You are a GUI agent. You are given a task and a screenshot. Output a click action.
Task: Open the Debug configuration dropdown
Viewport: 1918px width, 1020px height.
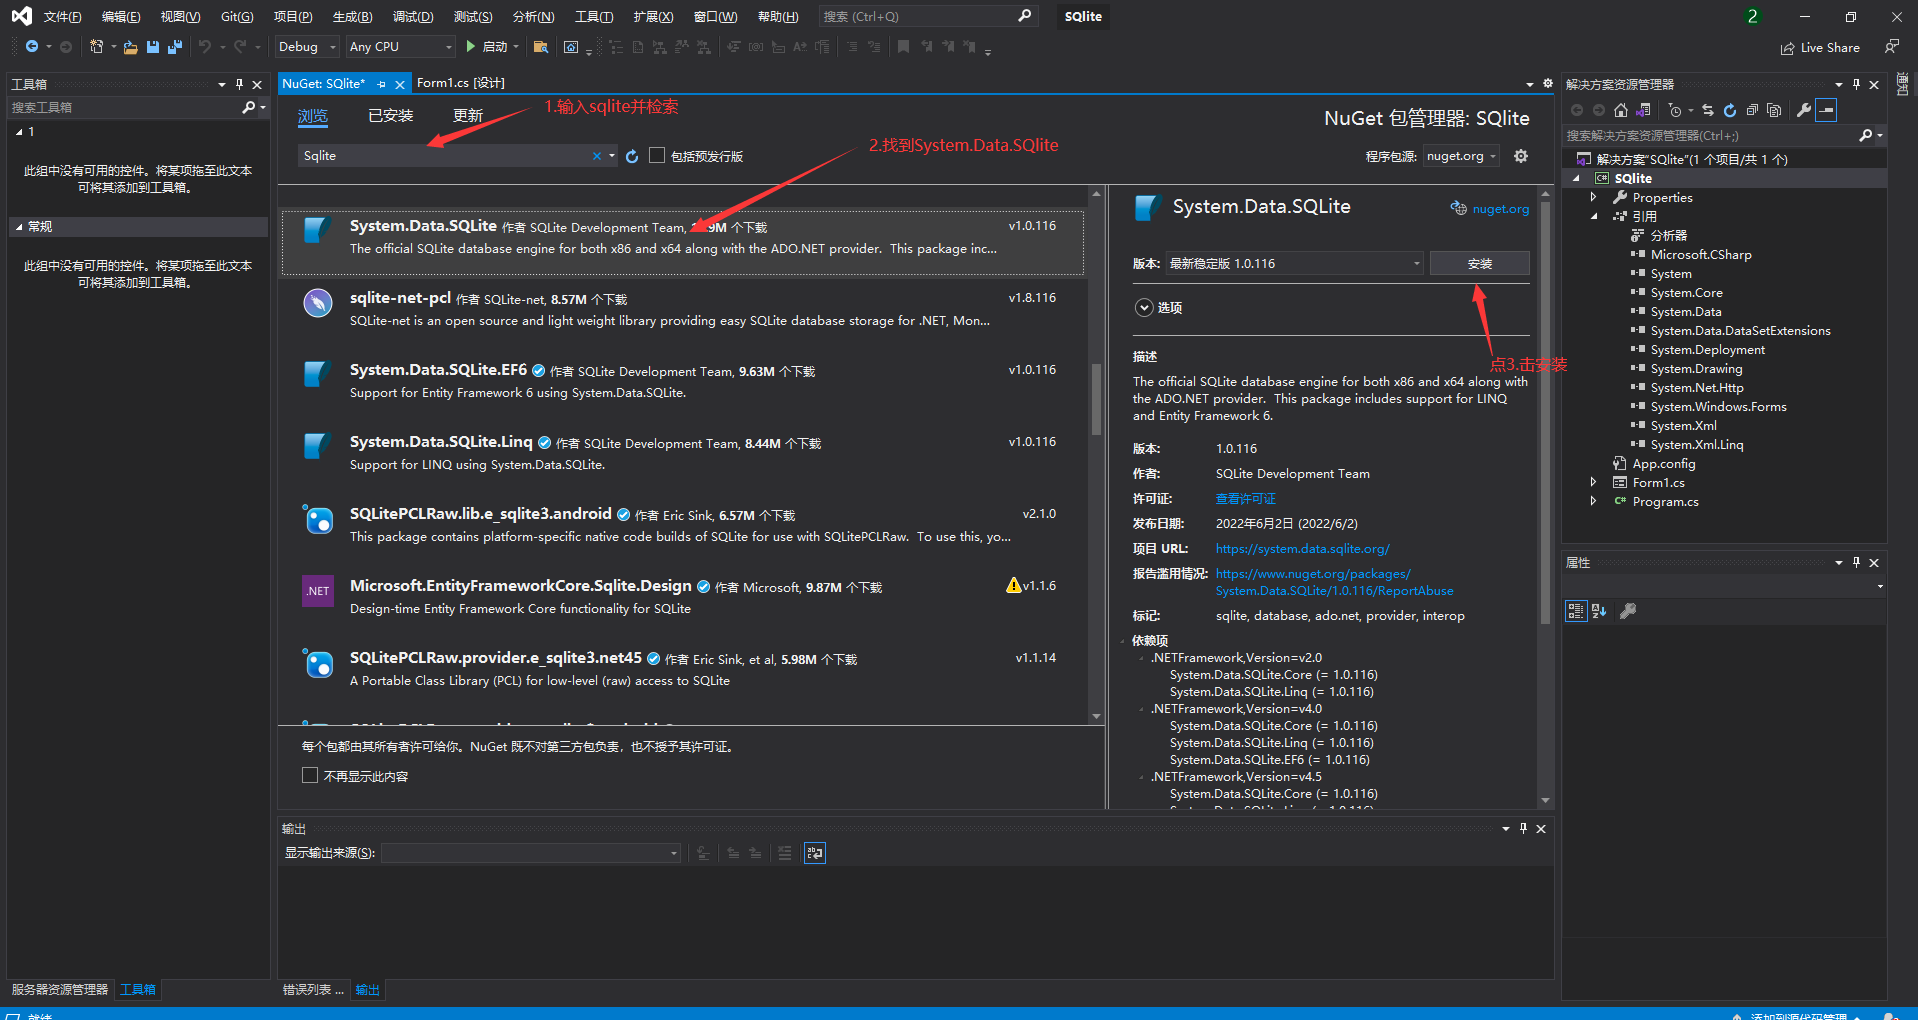click(x=308, y=47)
